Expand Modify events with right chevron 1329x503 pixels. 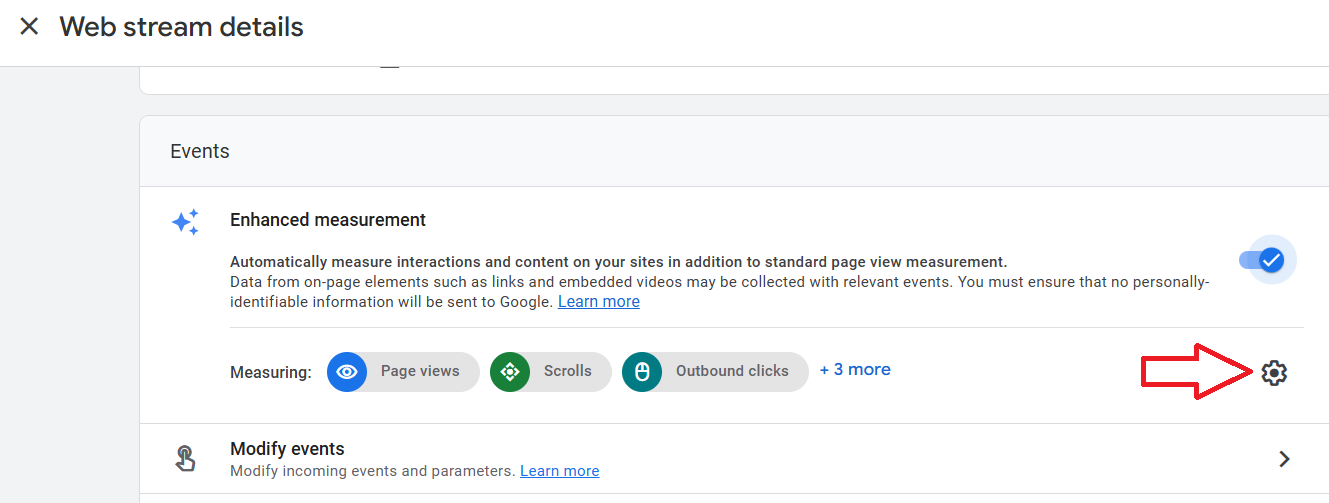click(1284, 459)
